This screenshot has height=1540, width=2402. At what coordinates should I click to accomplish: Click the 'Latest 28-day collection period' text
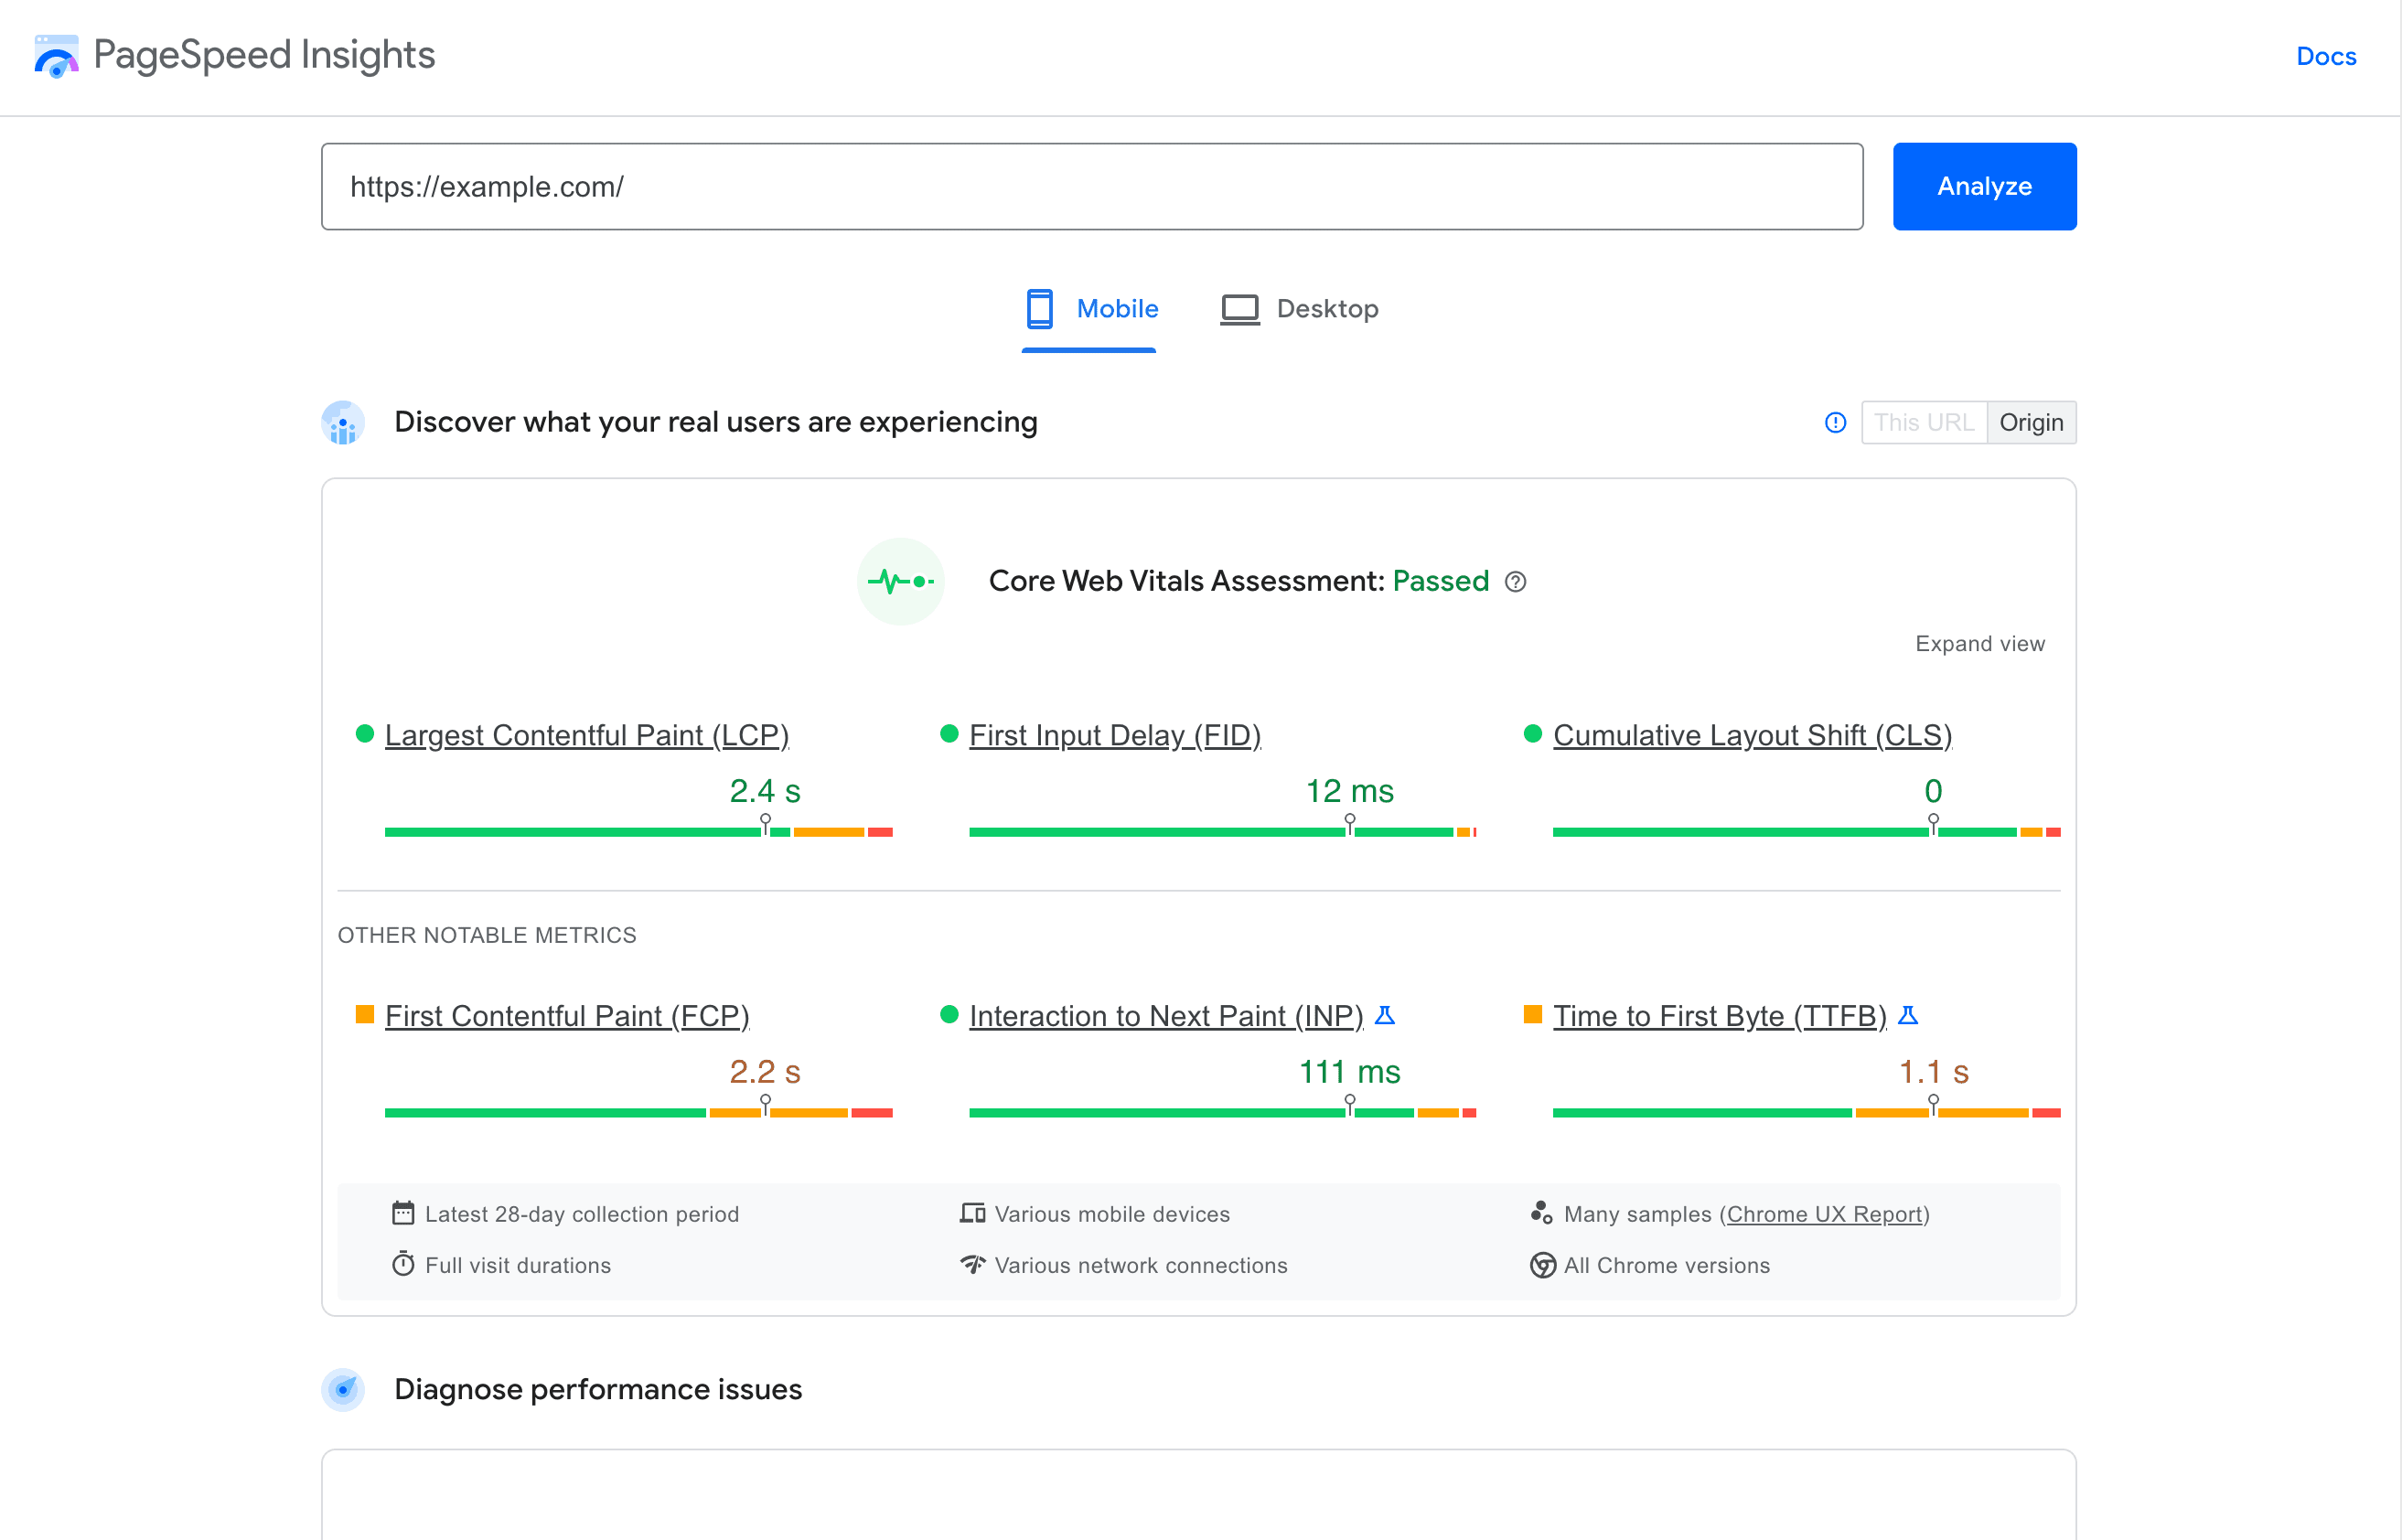tap(582, 1214)
